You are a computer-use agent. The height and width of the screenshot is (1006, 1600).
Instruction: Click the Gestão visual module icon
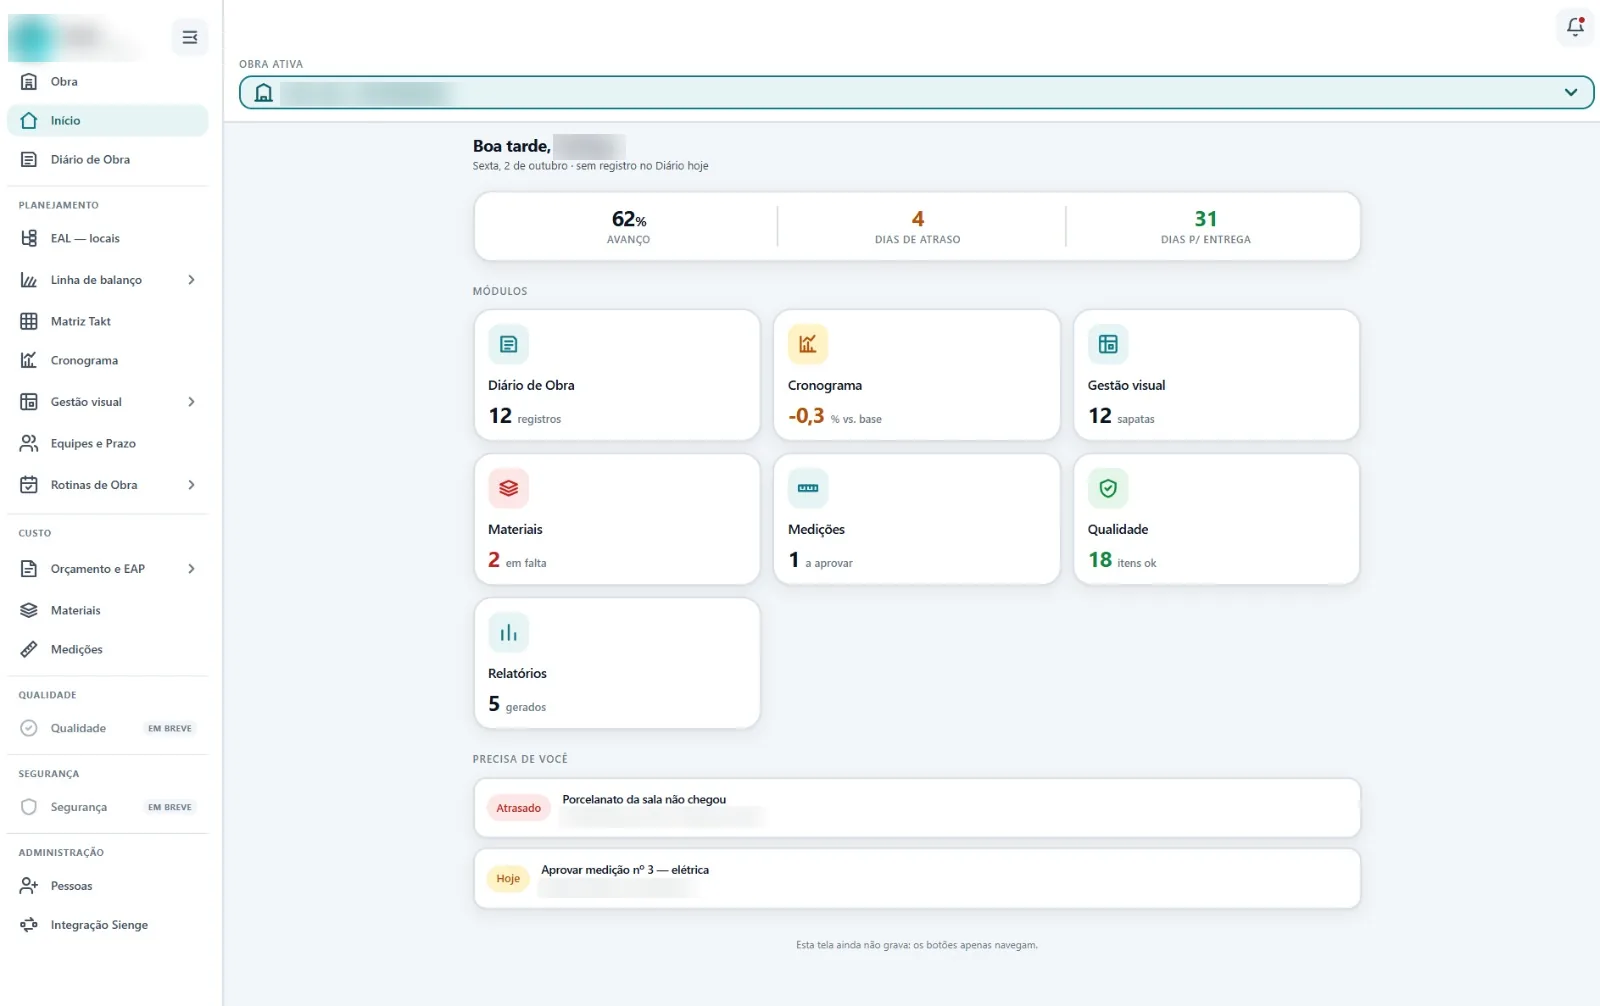[x=1108, y=344]
